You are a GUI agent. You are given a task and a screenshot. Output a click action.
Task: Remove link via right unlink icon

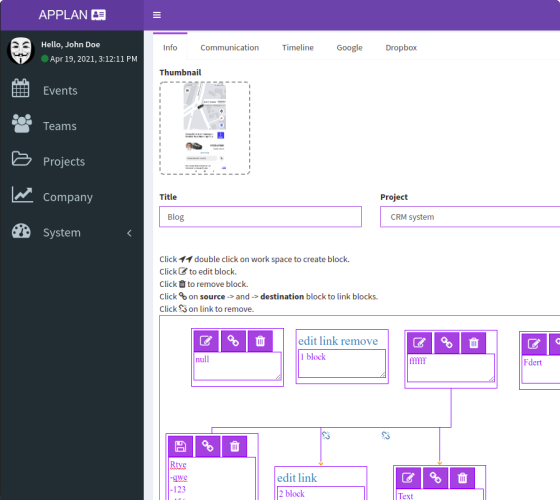pyautogui.click(x=385, y=435)
